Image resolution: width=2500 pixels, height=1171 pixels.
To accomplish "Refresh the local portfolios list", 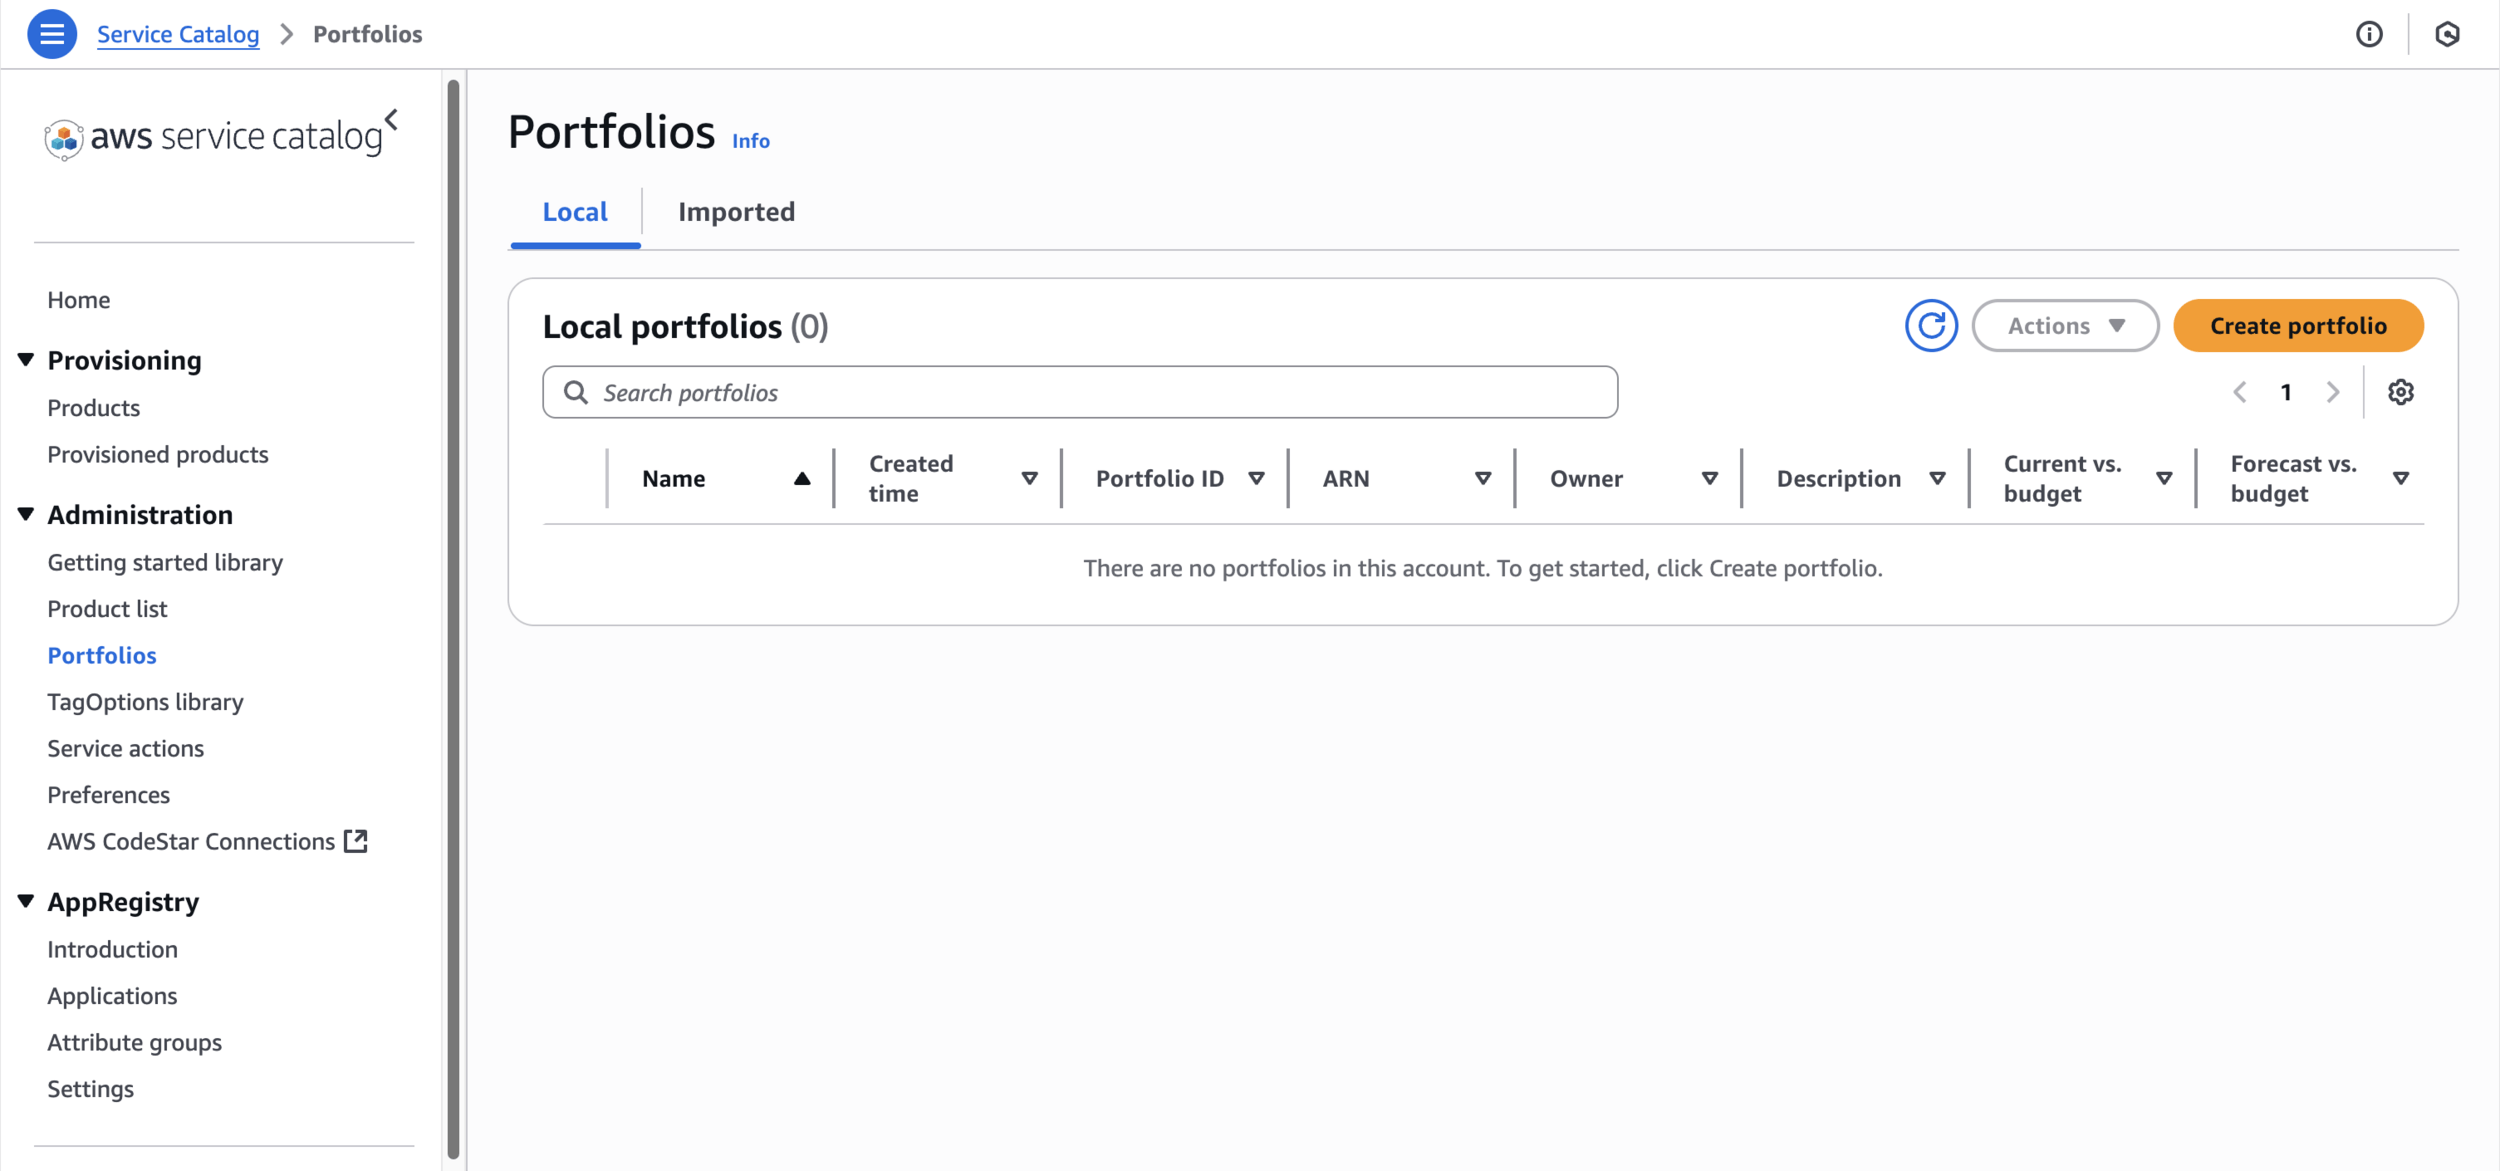I will pyautogui.click(x=1930, y=326).
